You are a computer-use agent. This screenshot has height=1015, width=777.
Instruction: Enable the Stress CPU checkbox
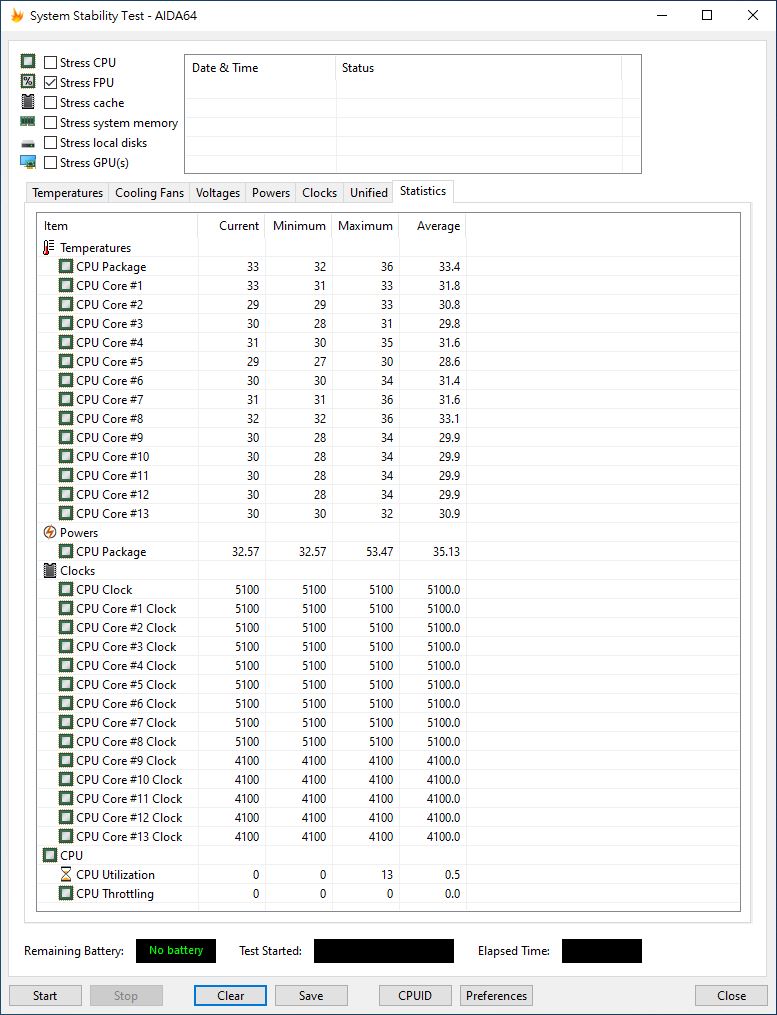coord(50,62)
